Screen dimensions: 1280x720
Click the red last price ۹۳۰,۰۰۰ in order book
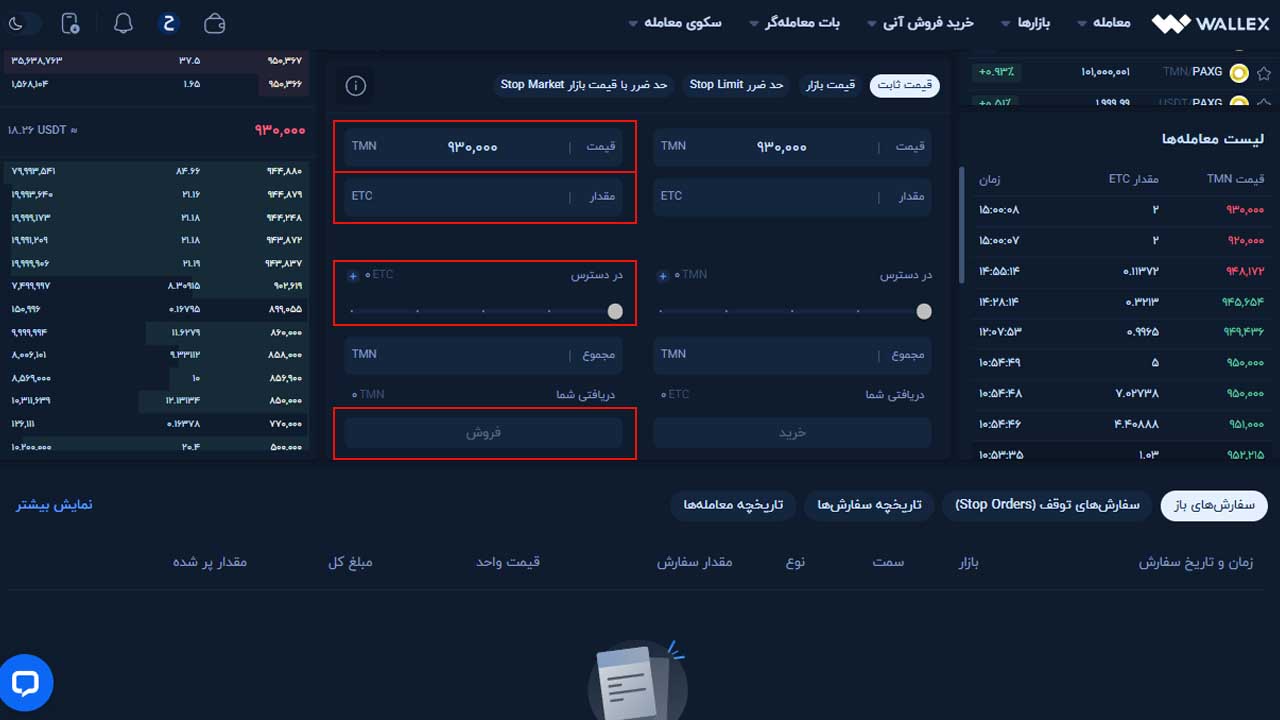click(280, 130)
